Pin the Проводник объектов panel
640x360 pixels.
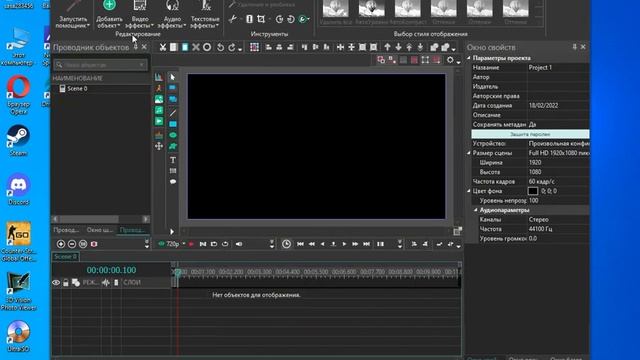click(136, 47)
